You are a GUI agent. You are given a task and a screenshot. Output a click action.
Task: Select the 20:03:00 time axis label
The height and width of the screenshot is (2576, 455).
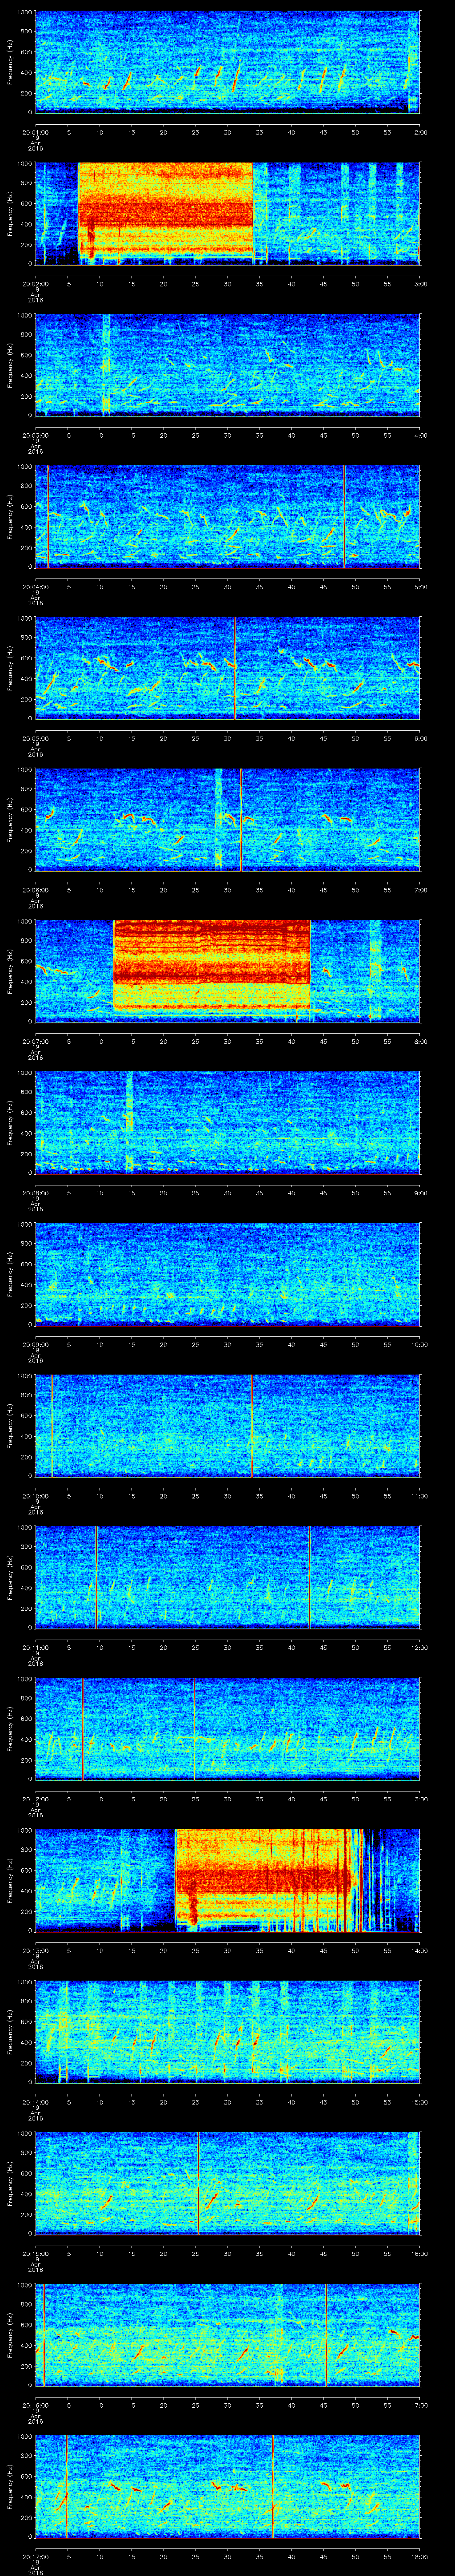35,435
